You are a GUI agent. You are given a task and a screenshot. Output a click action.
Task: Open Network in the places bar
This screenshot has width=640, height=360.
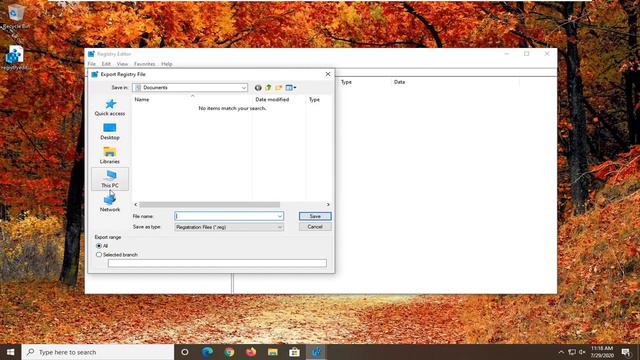110,203
